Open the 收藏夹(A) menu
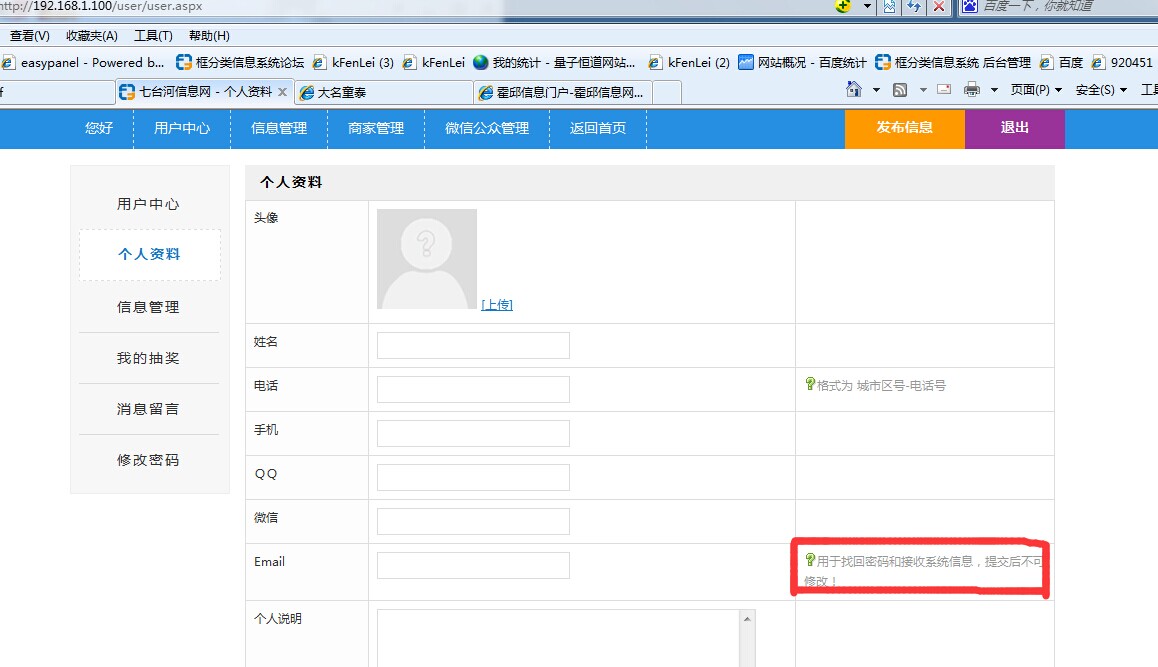1158x667 pixels. point(91,36)
